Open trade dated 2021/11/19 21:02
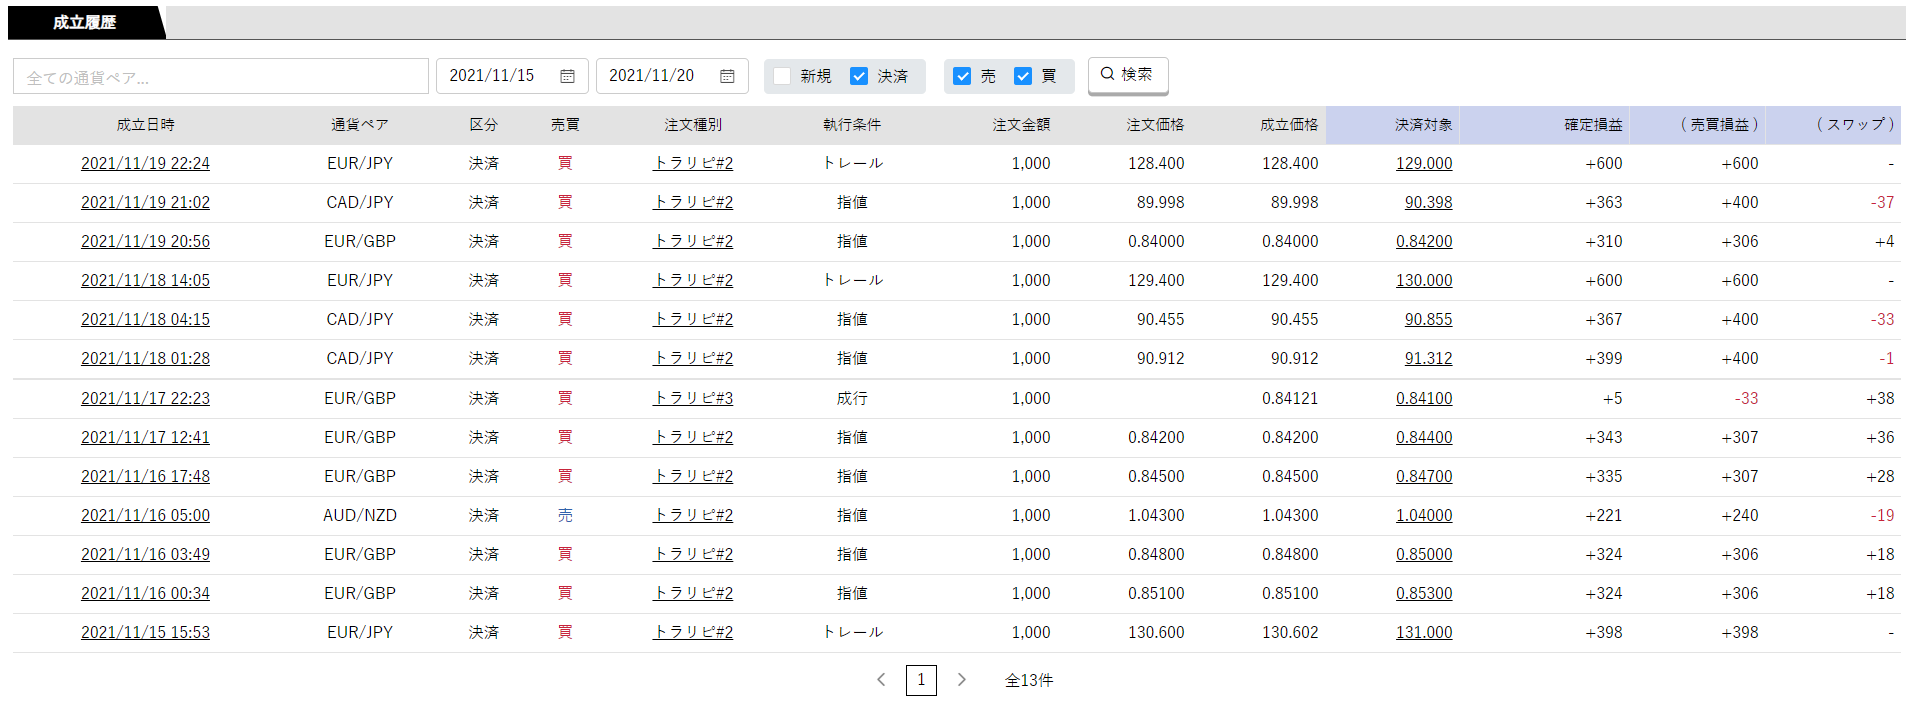The width and height of the screenshot is (1917, 707). (x=145, y=202)
